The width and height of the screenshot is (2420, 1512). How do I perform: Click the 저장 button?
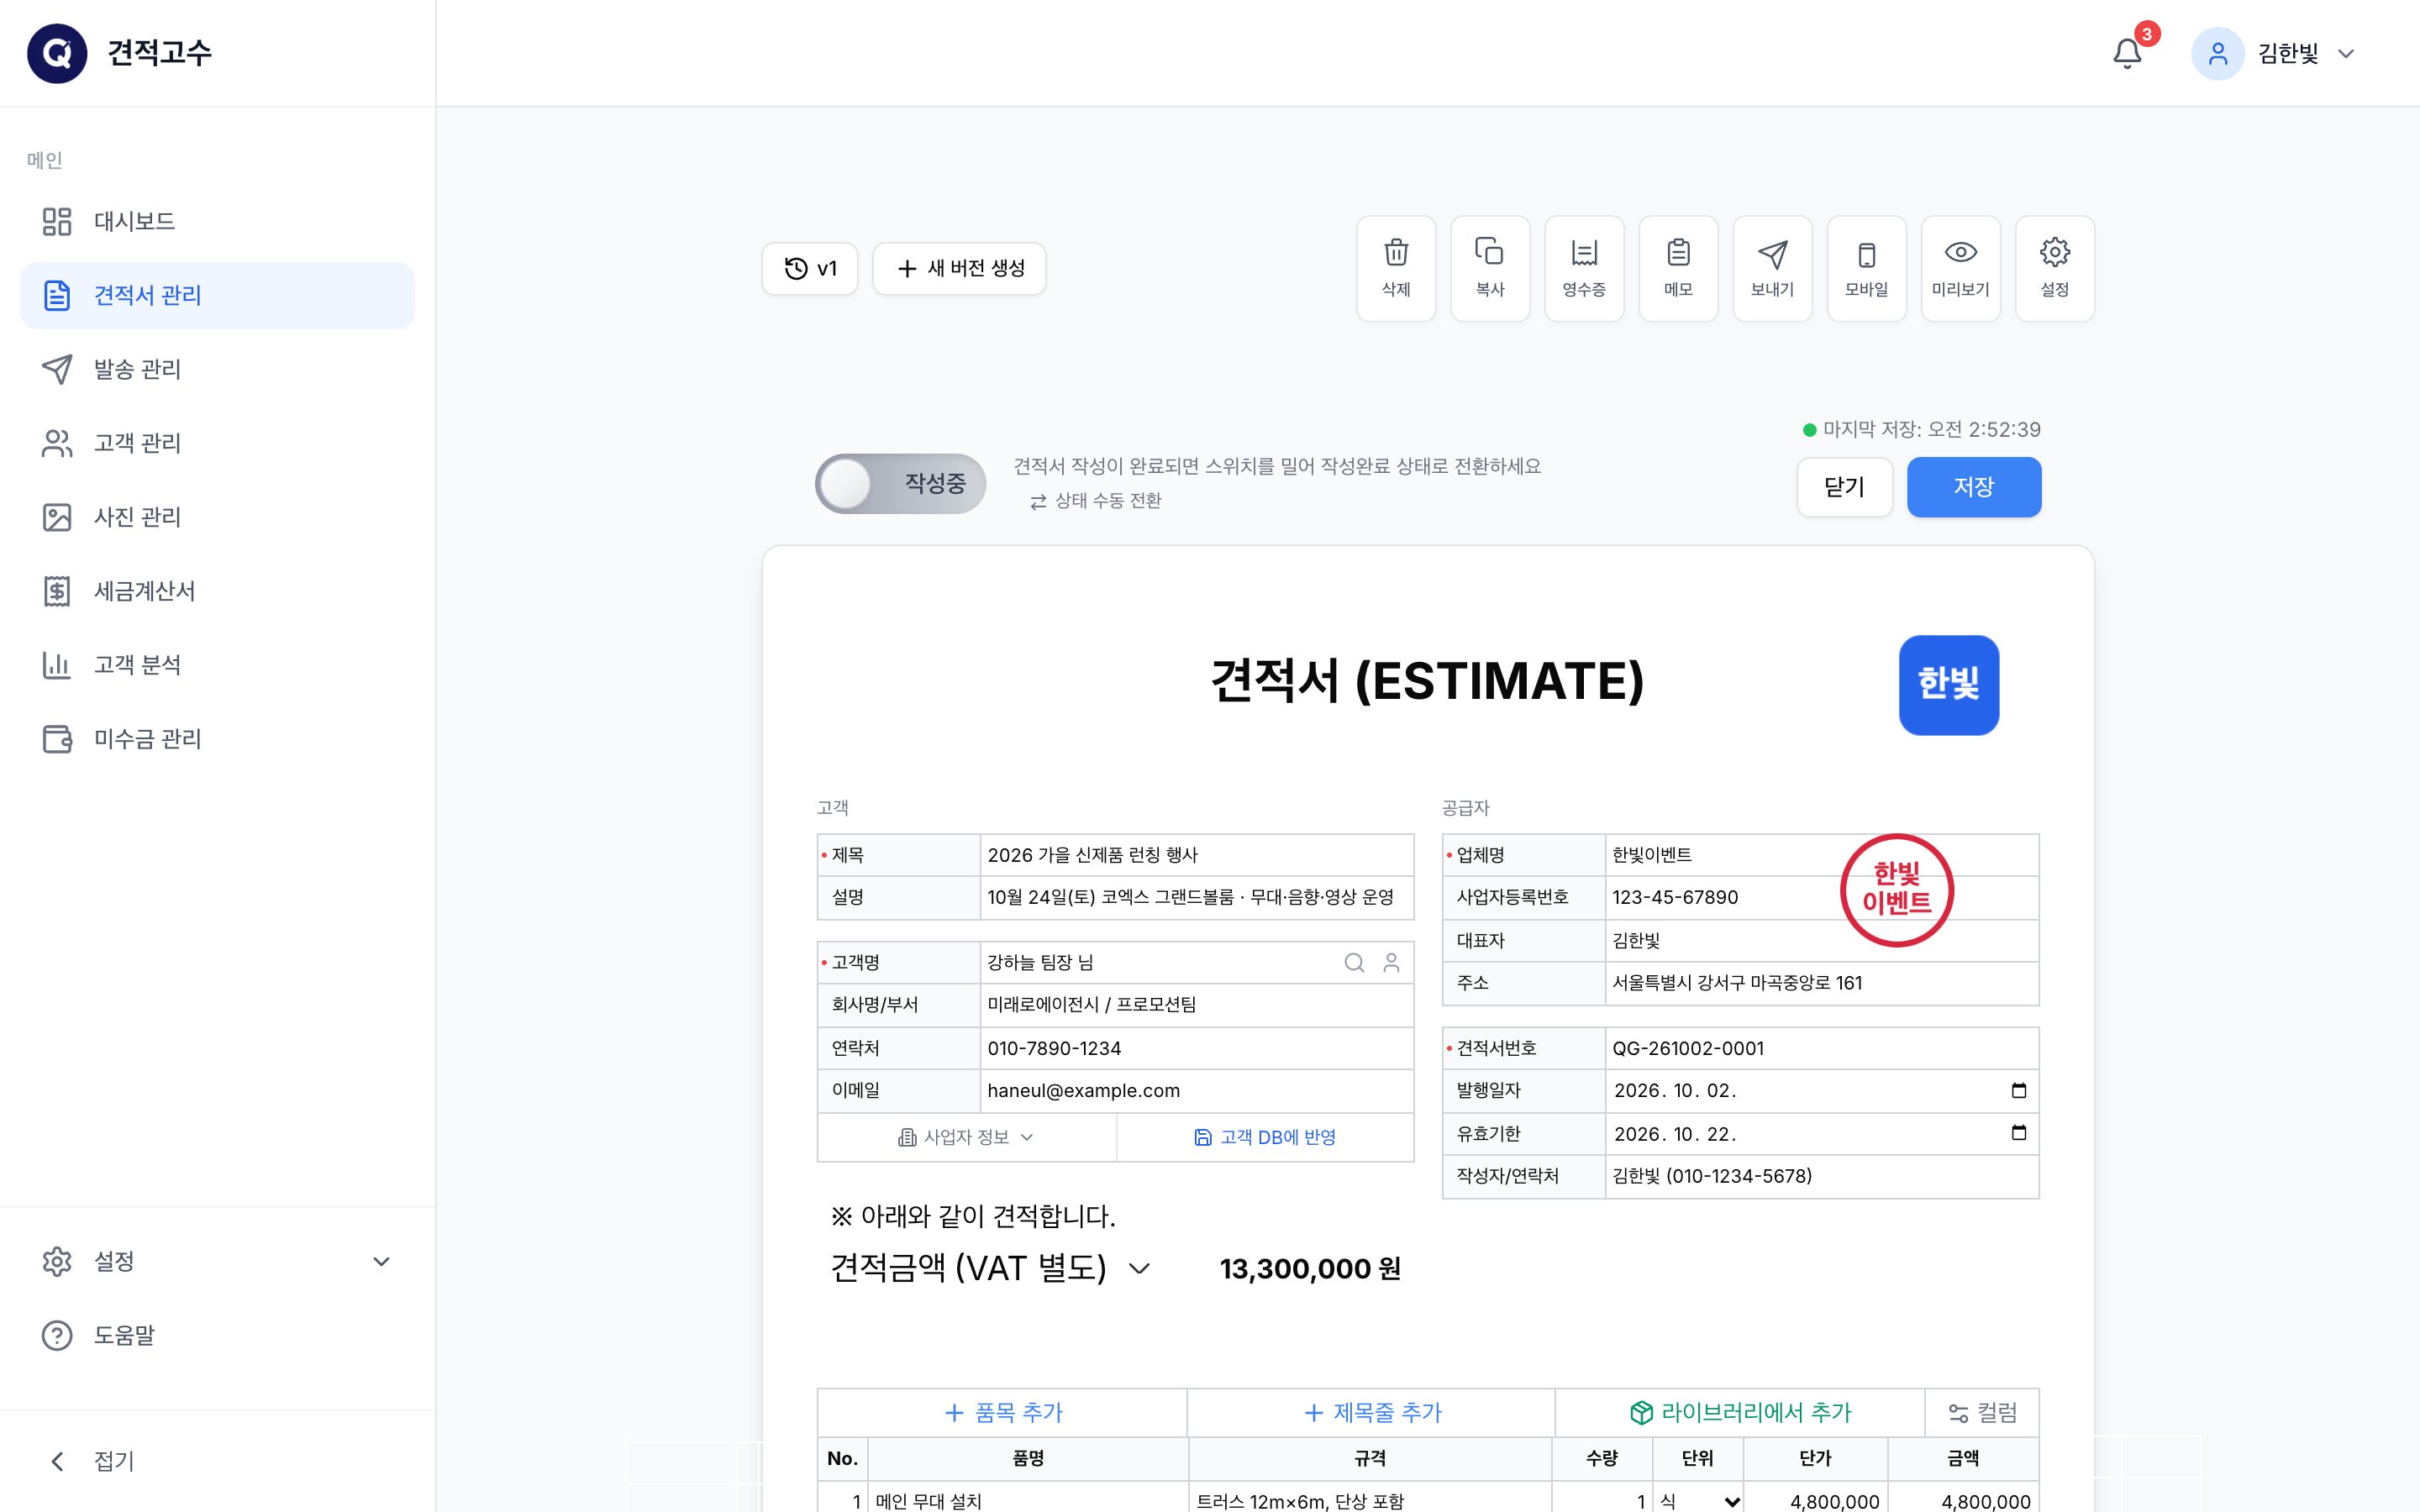click(x=1973, y=487)
